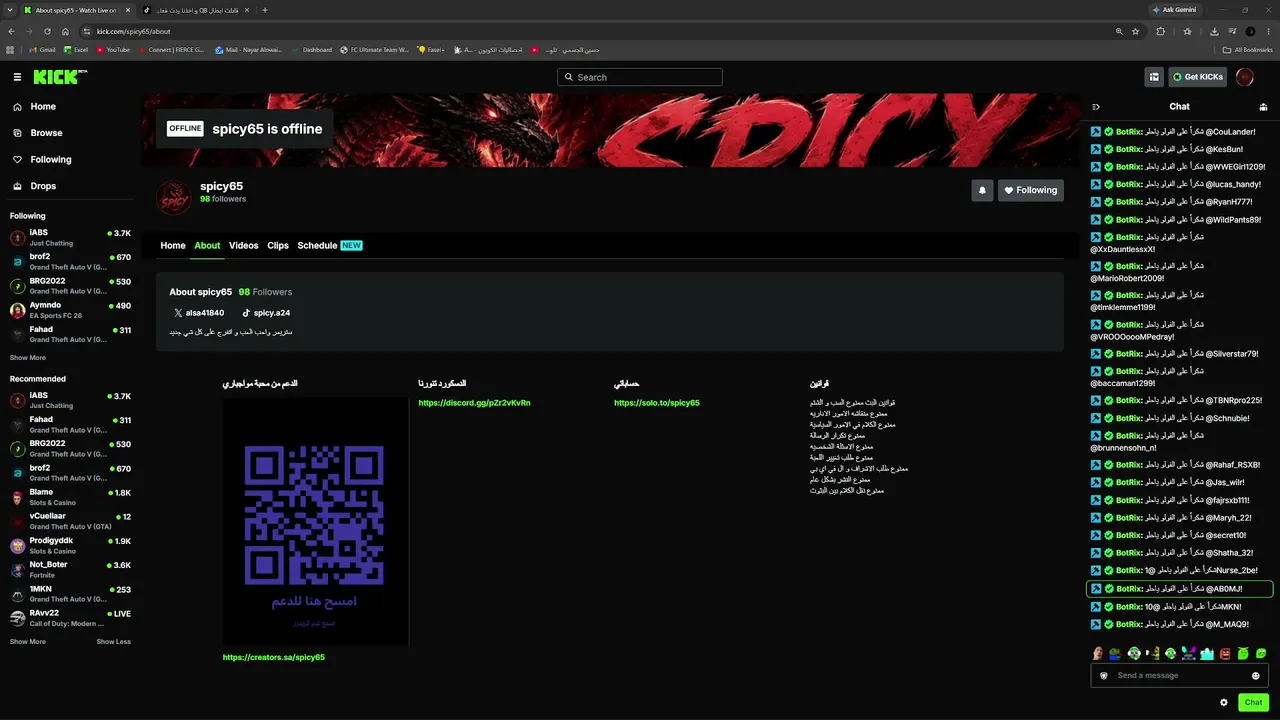
Task: Bookmark this page with the star icon
Action: 1136,31
